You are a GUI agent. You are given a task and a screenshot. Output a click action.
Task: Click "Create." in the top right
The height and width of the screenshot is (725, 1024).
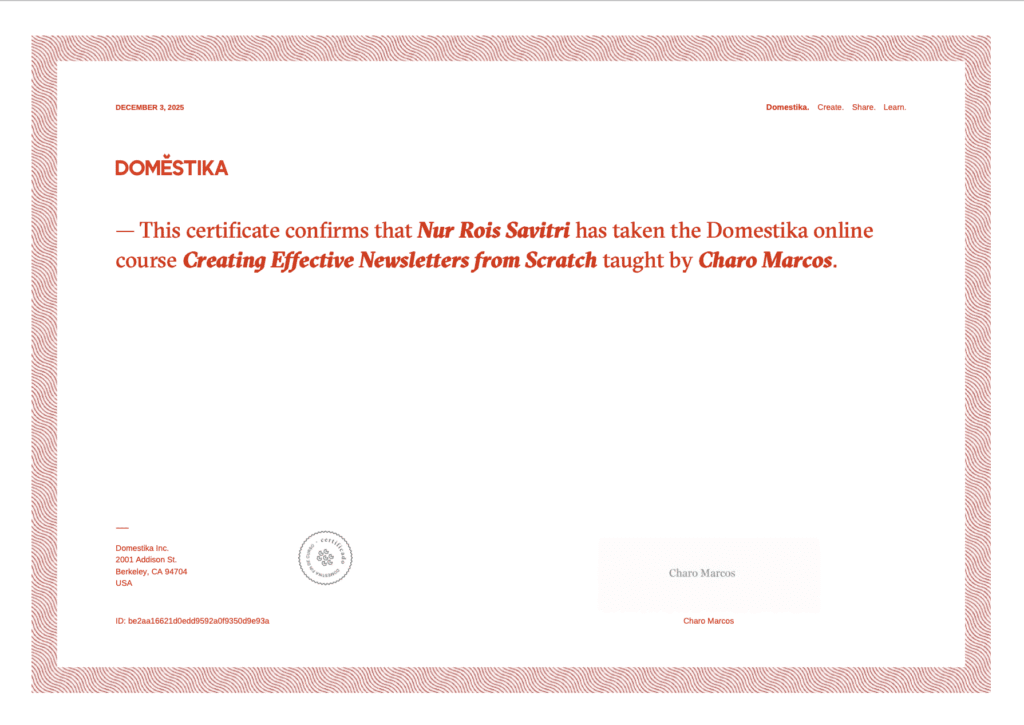[830, 107]
